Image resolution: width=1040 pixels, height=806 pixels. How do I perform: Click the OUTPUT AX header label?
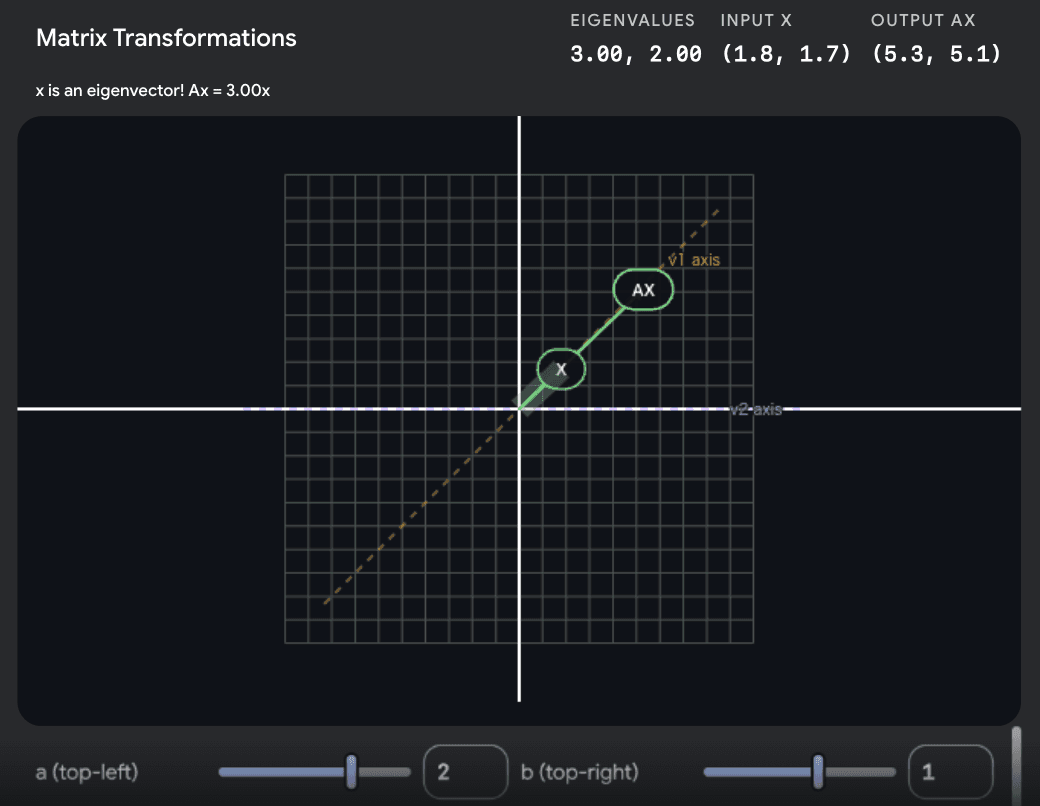tap(923, 21)
